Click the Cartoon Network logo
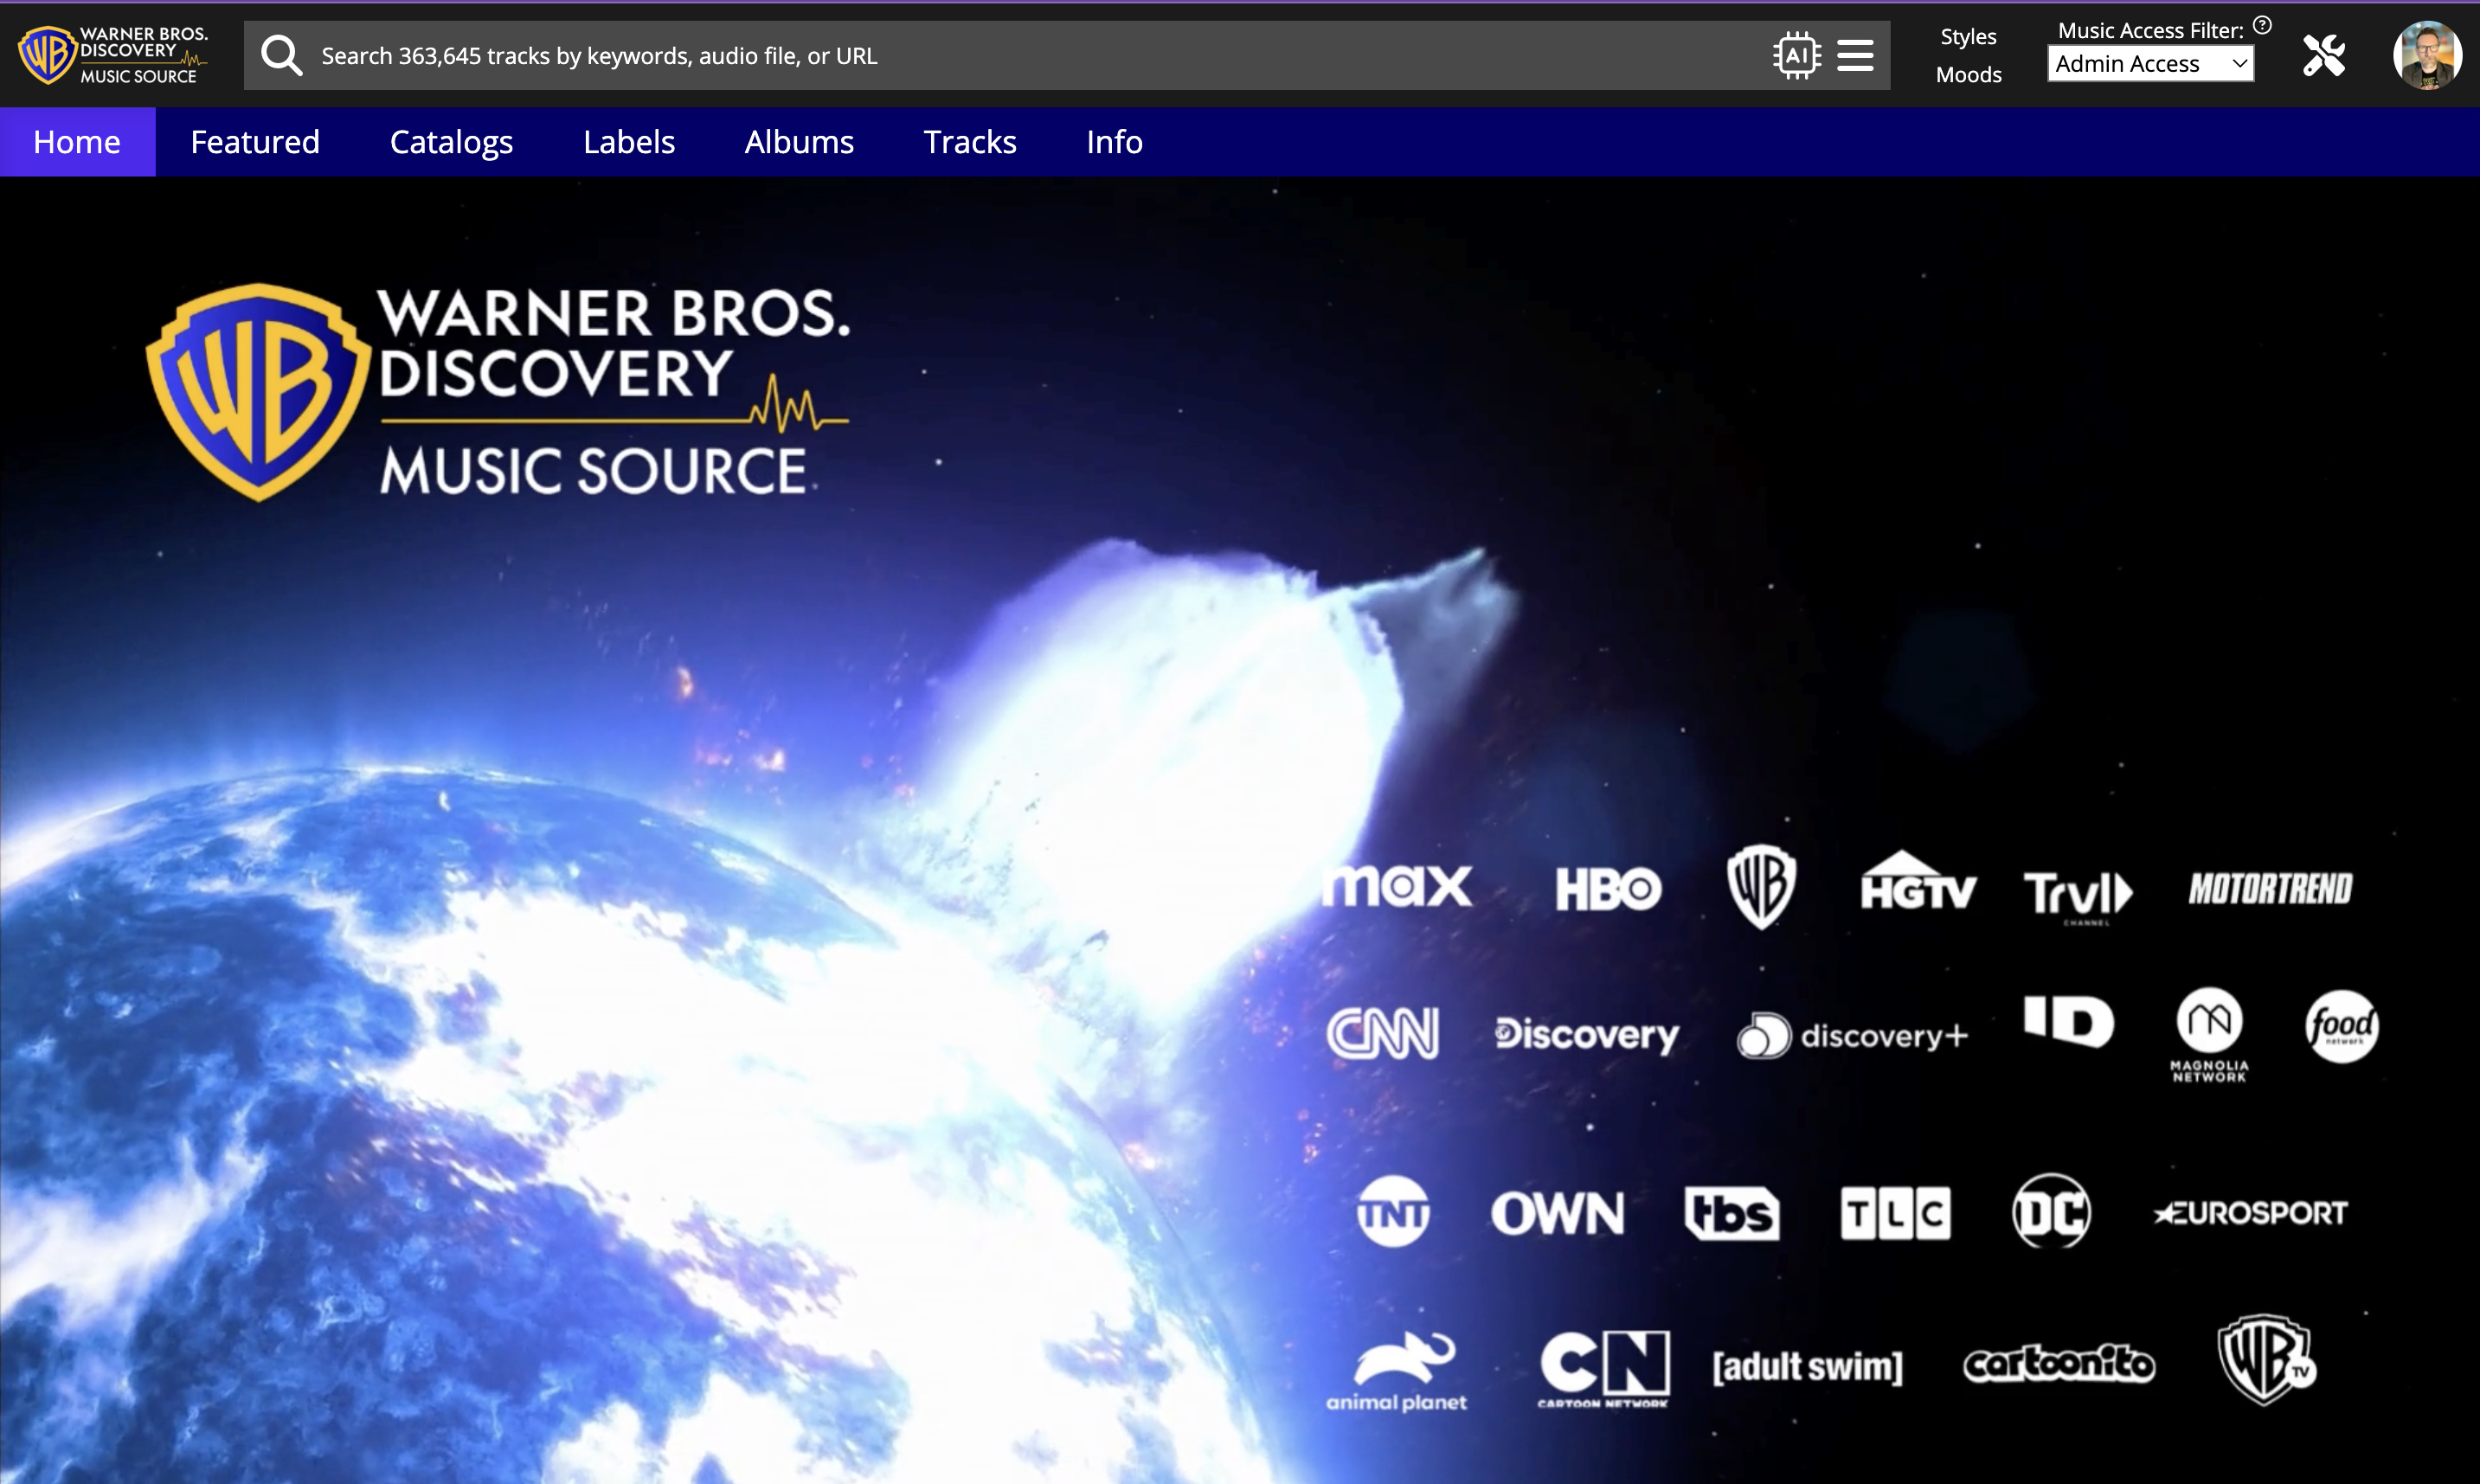2480x1484 pixels. pyautogui.click(x=1603, y=1366)
